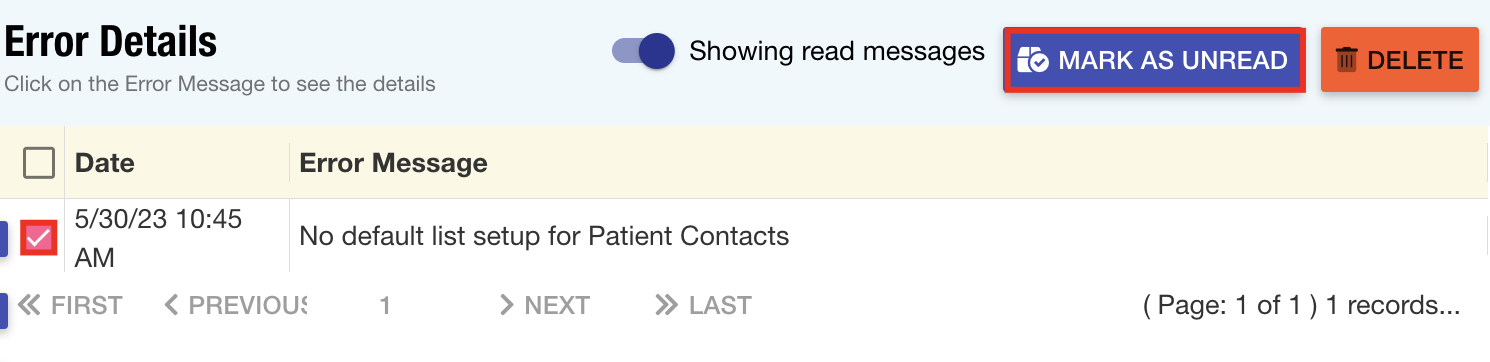Click the blue tab beside pagination controls
The image size is (1490, 362).
[x=4, y=310]
